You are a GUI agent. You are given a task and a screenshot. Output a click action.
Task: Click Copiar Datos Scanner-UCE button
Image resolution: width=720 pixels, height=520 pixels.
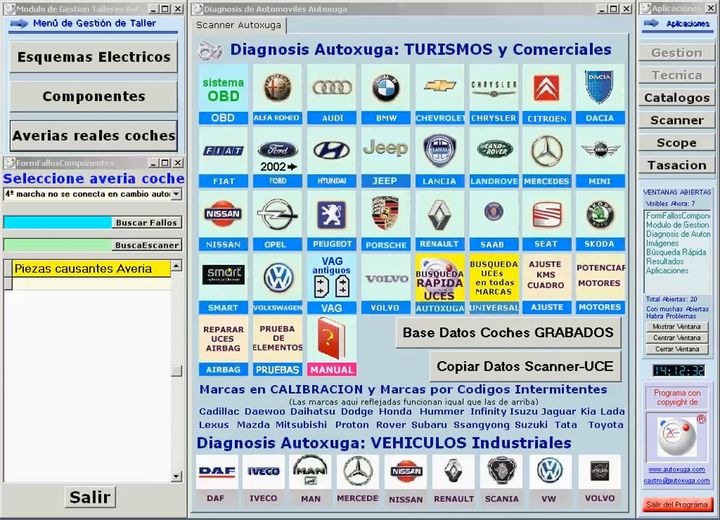[x=525, y=366]
